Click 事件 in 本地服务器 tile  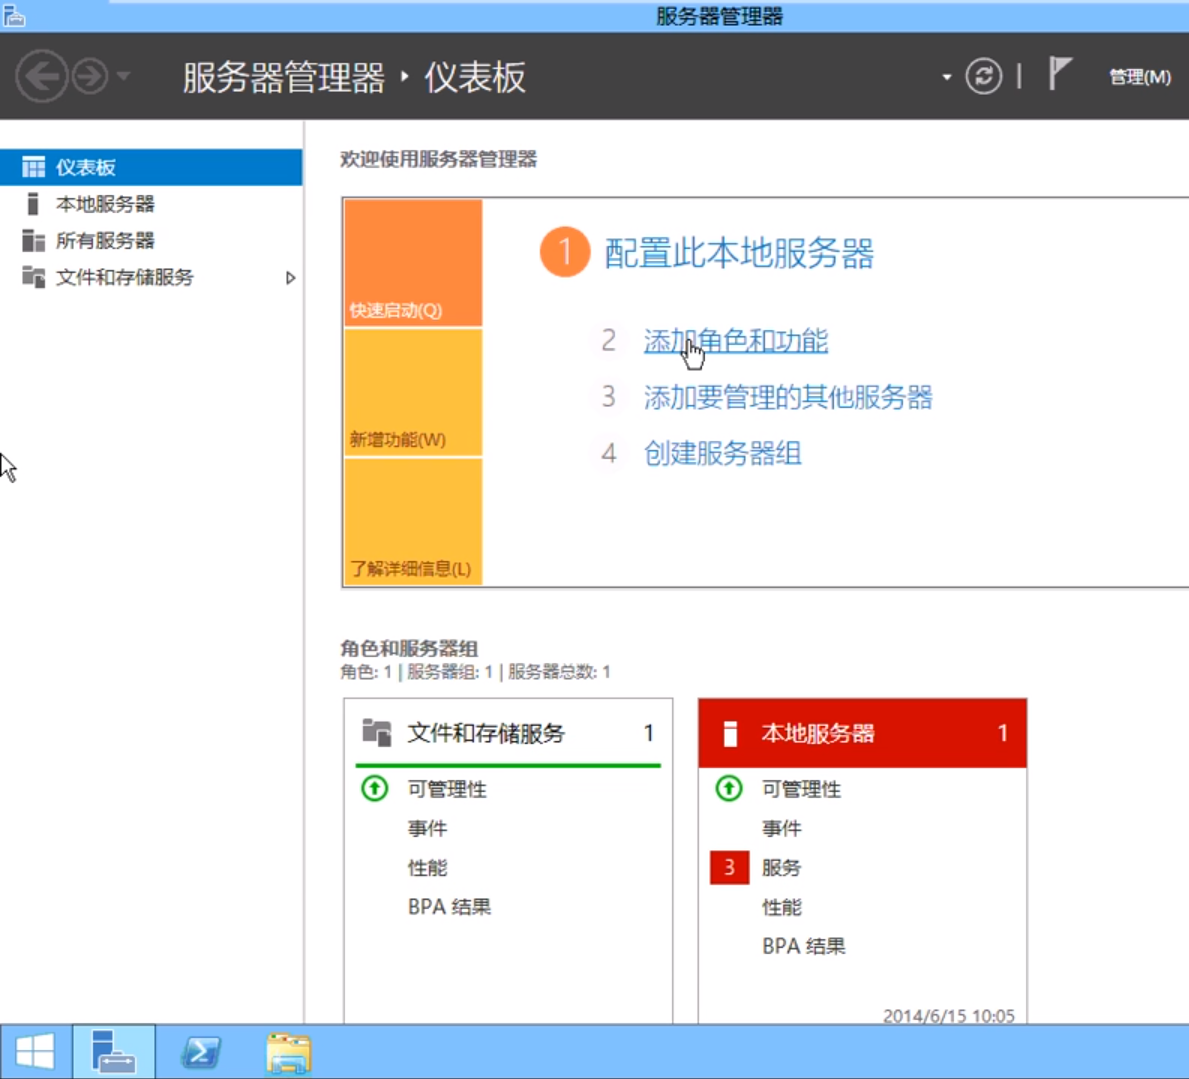782,828
